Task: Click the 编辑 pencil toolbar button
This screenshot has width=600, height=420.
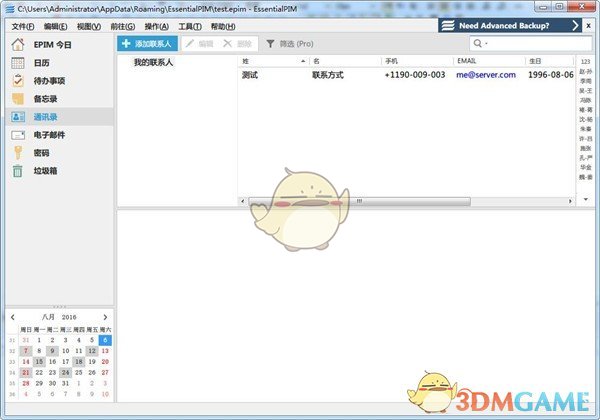Action: [x=199, y=44]
